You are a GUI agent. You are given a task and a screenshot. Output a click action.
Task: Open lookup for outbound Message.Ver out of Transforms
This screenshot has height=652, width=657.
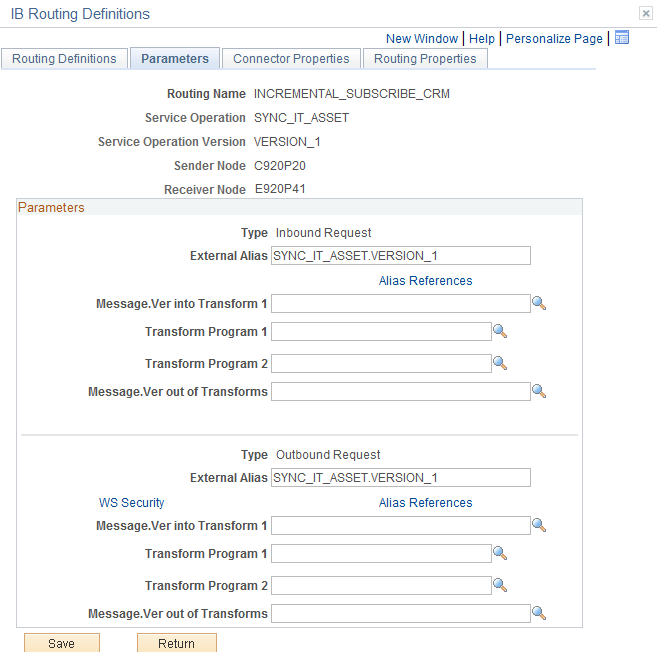(539, 613)
